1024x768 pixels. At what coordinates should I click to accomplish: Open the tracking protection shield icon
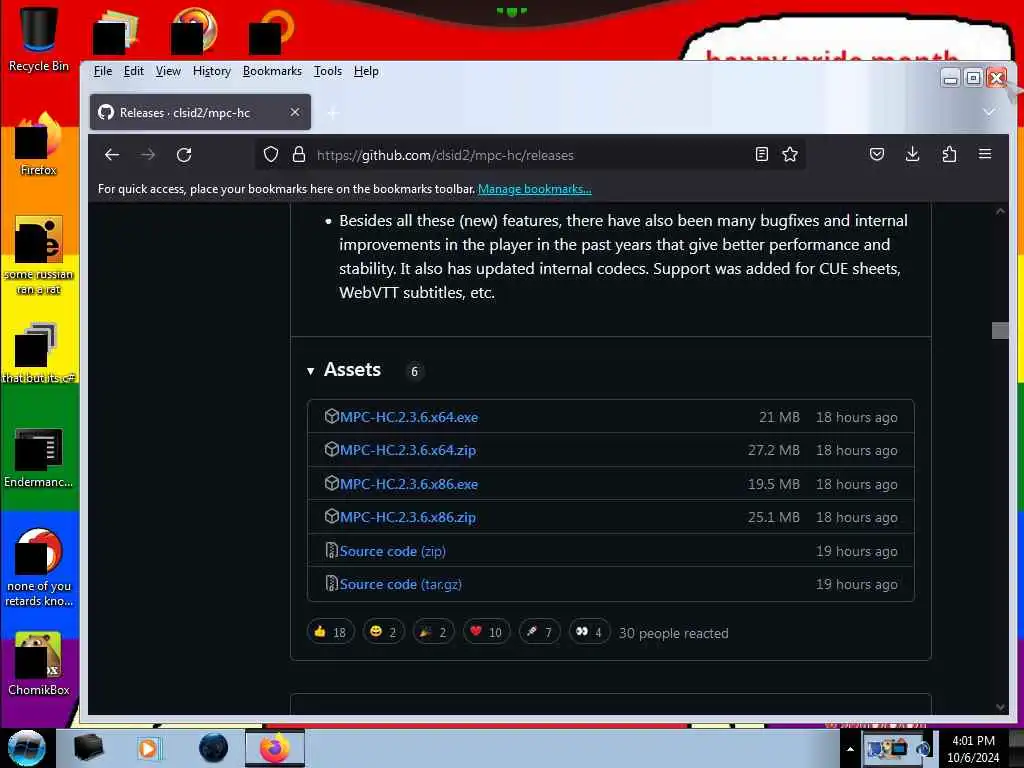tap(270, 155)
